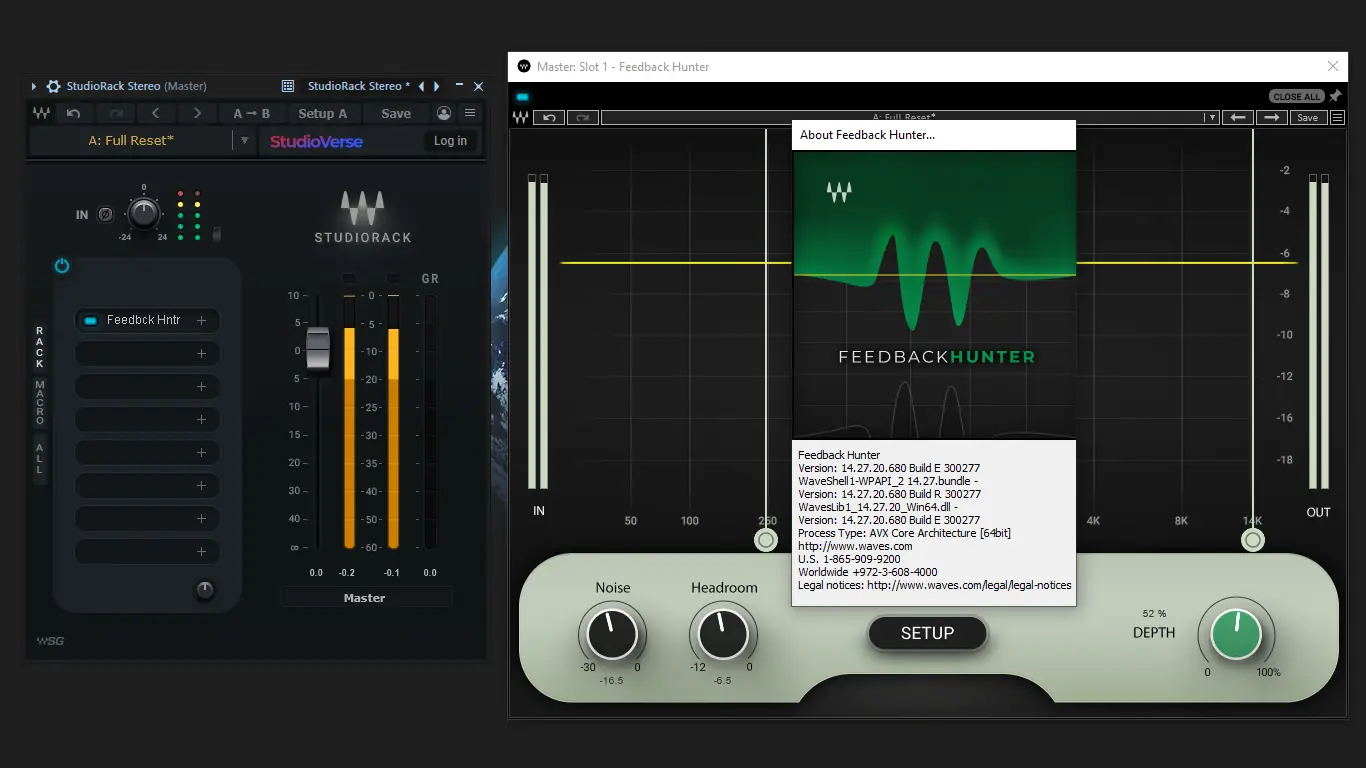Click the SETUP button in Feedback Hunter
The height and width of the screenshot is (768, 1366).
pos(927,633)
